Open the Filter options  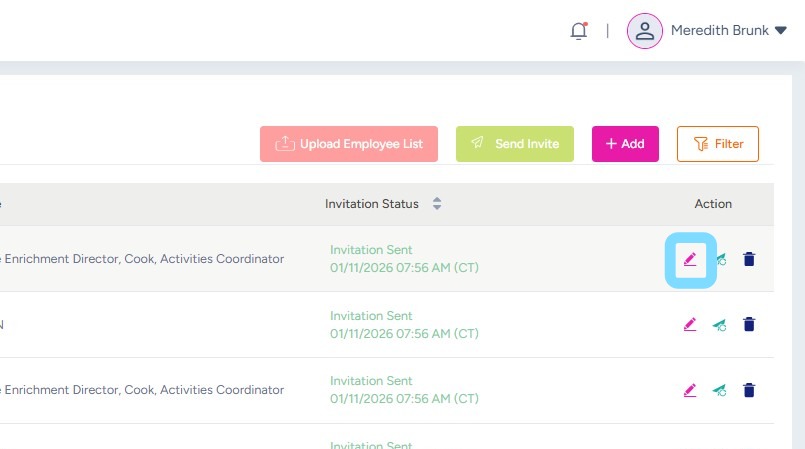tap(717, 144)
